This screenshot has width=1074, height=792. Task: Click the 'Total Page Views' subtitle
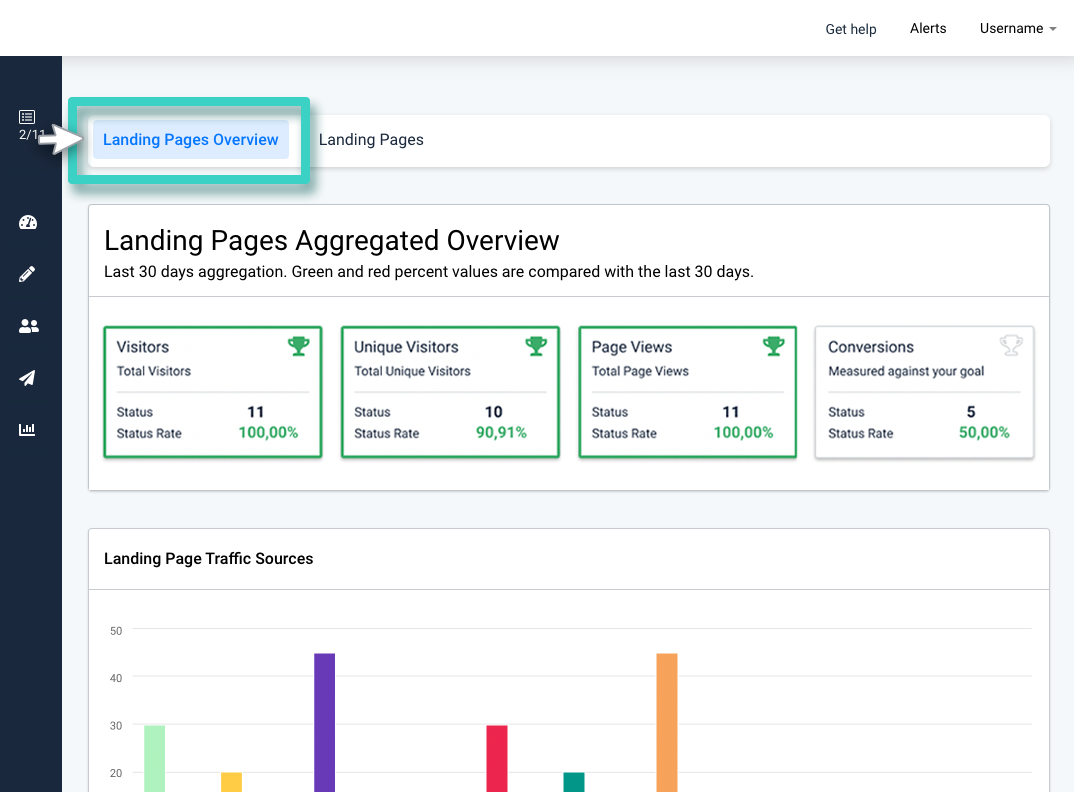[x=640, y=371]
